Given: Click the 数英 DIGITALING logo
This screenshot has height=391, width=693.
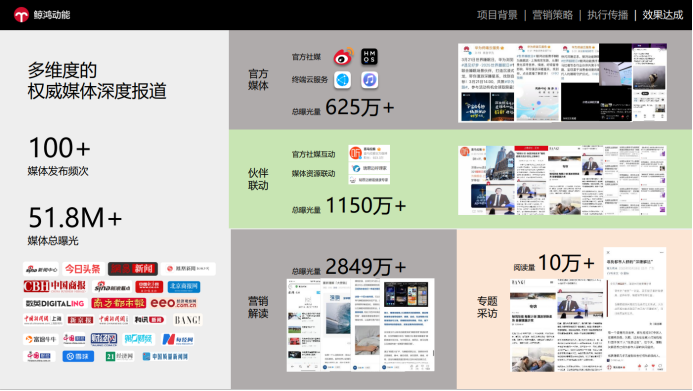Looking at the screenshot, I should pyautogui.click(x=55, y=304).
